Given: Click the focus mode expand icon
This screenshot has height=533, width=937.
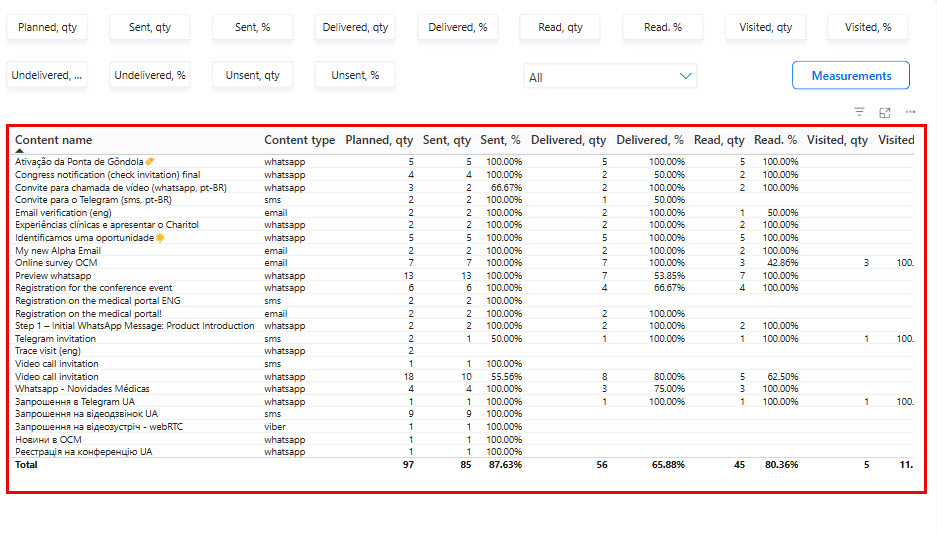Looking at the screenshot, I should tap(885, 112).
